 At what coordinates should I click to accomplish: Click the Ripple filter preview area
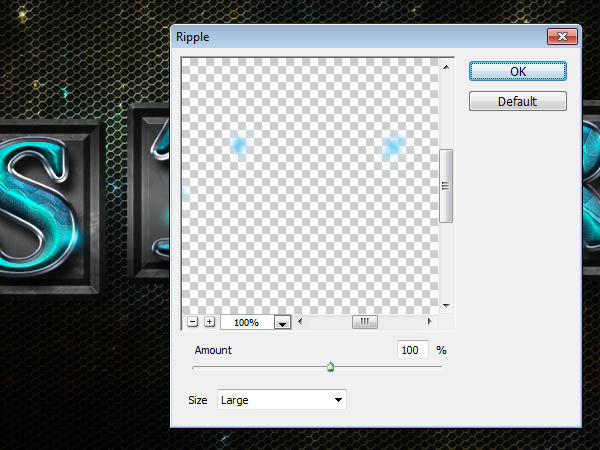310,186
